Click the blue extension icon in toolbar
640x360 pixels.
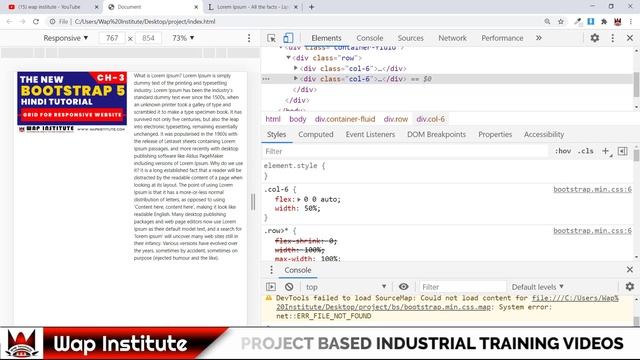coord(591,21)
